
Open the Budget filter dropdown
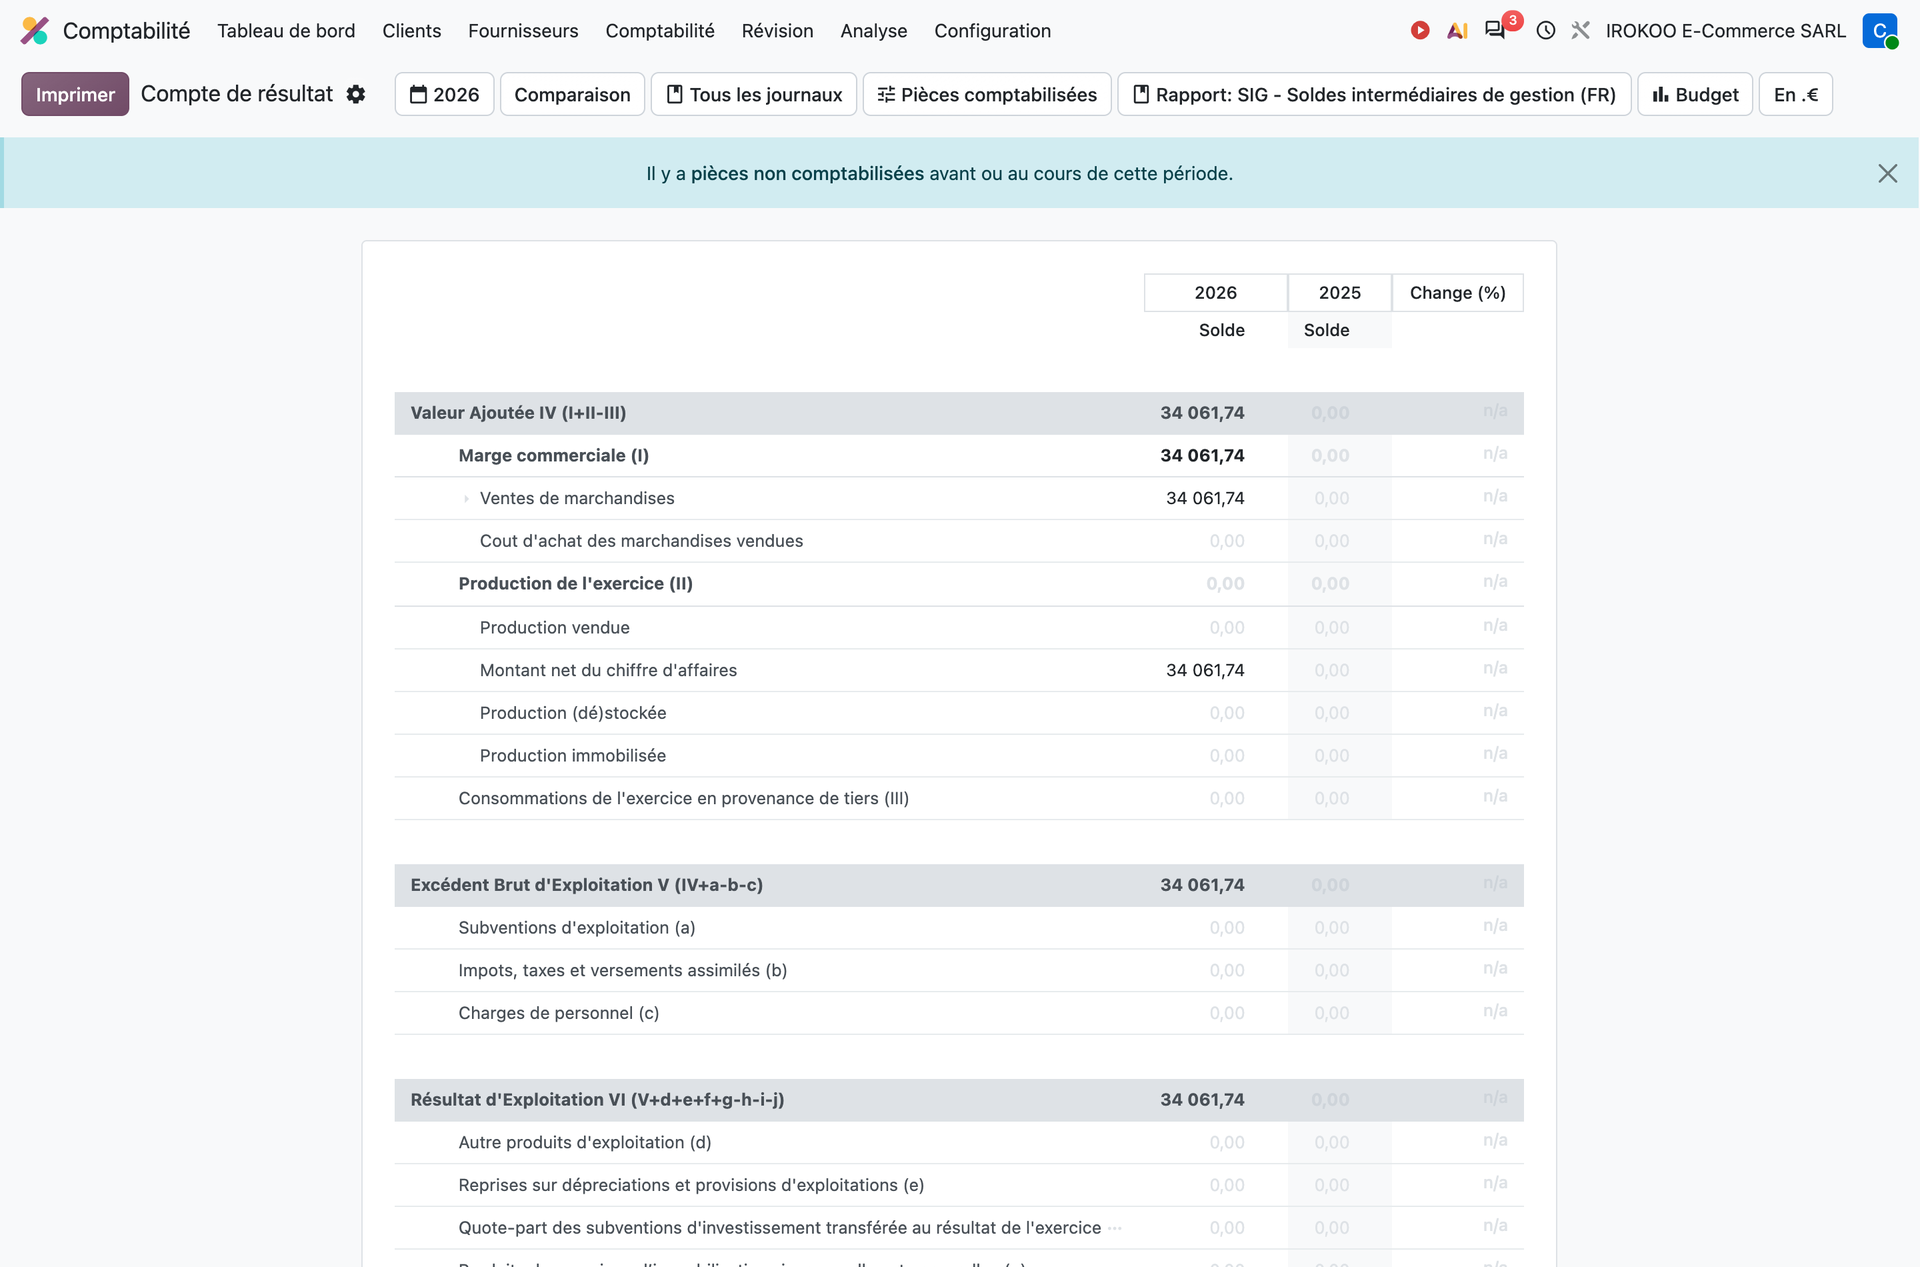pos(1695,94)
